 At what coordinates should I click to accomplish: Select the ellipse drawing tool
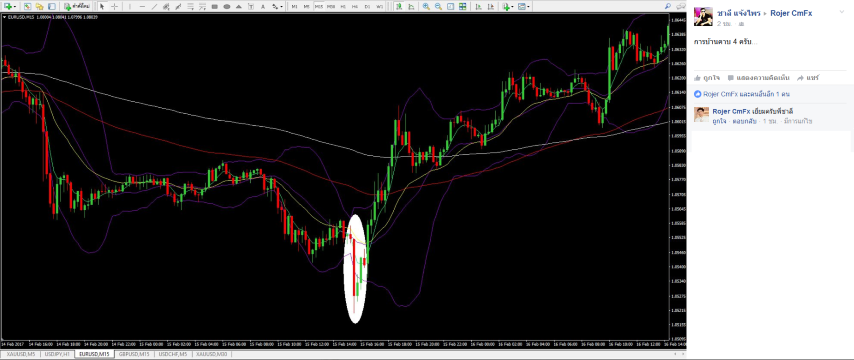(227, 7)
